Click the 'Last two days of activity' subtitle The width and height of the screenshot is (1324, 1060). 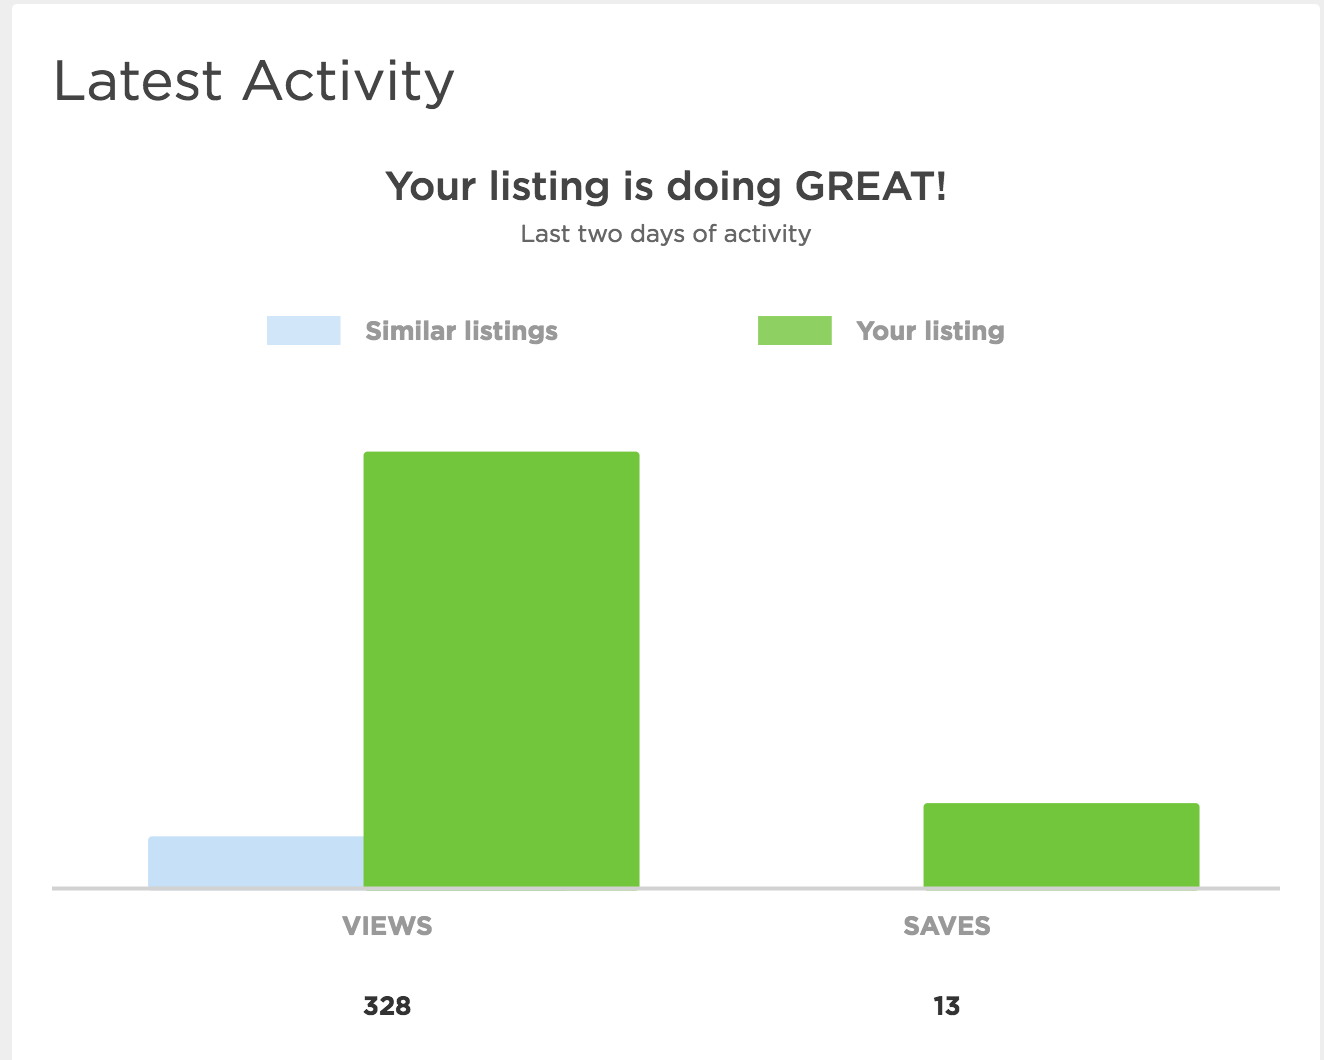point(666,234)
